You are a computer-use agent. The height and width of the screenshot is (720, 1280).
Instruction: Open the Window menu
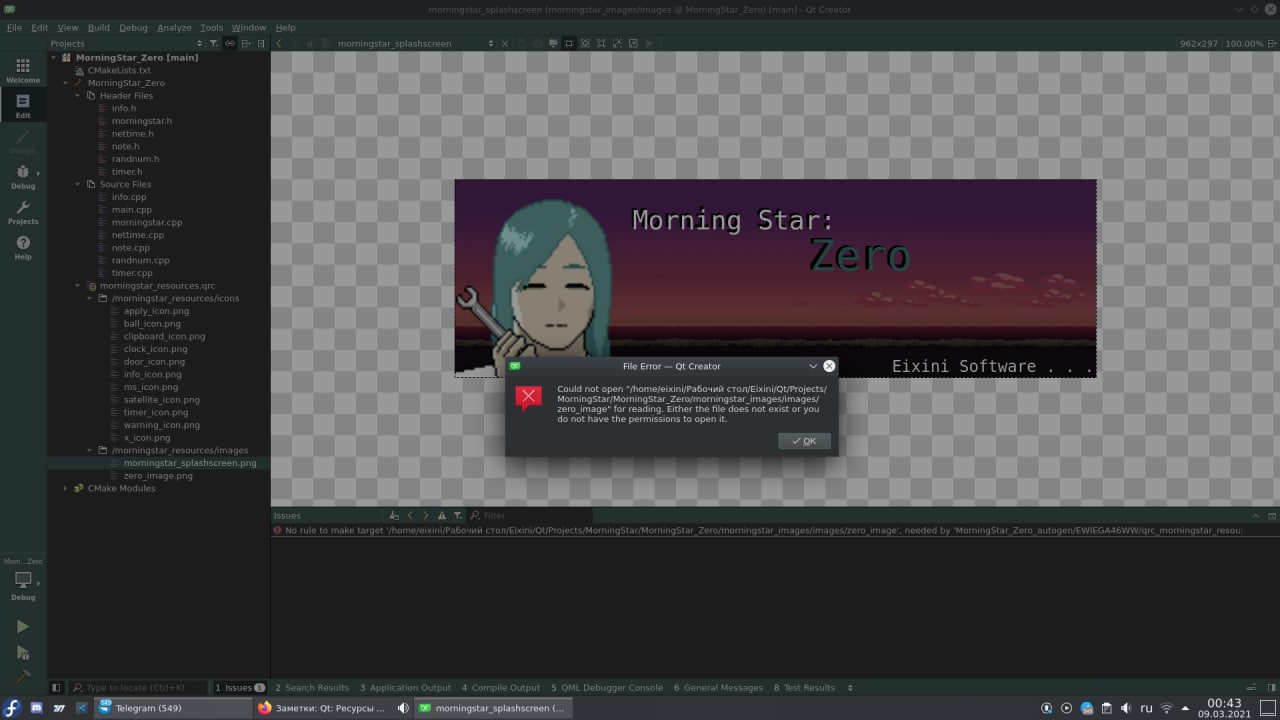click(x=249, y=28)
